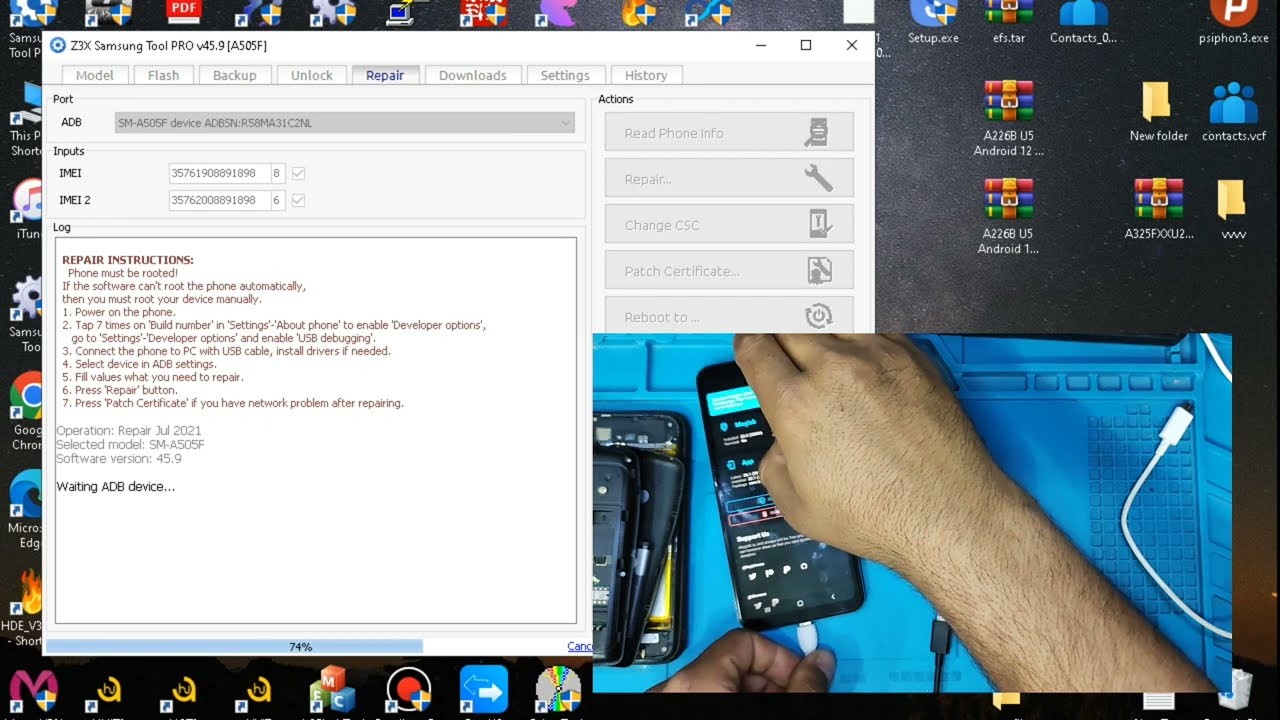This screenshot has width=1280, height=720.
Task: Click 'Waiting ADB device...' log line
Action: 115,487
